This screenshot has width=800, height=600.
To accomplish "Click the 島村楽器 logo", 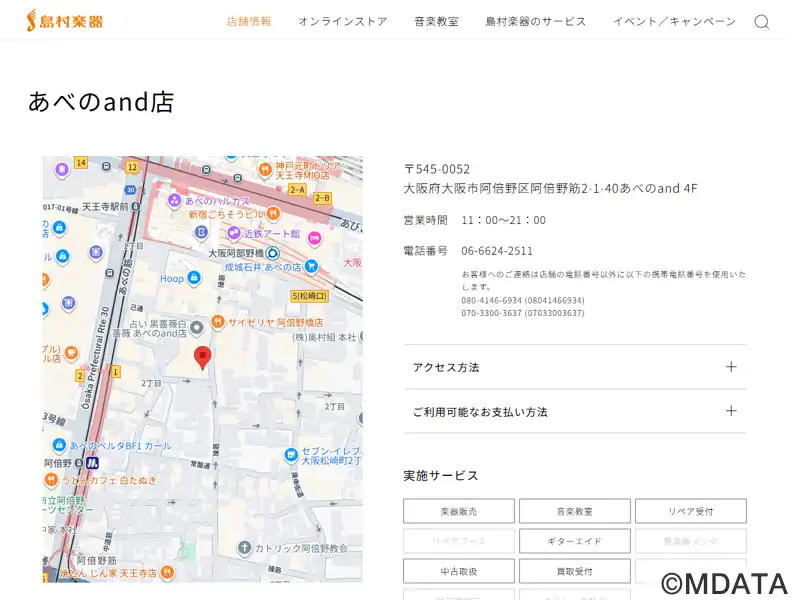I will point(65,21).
